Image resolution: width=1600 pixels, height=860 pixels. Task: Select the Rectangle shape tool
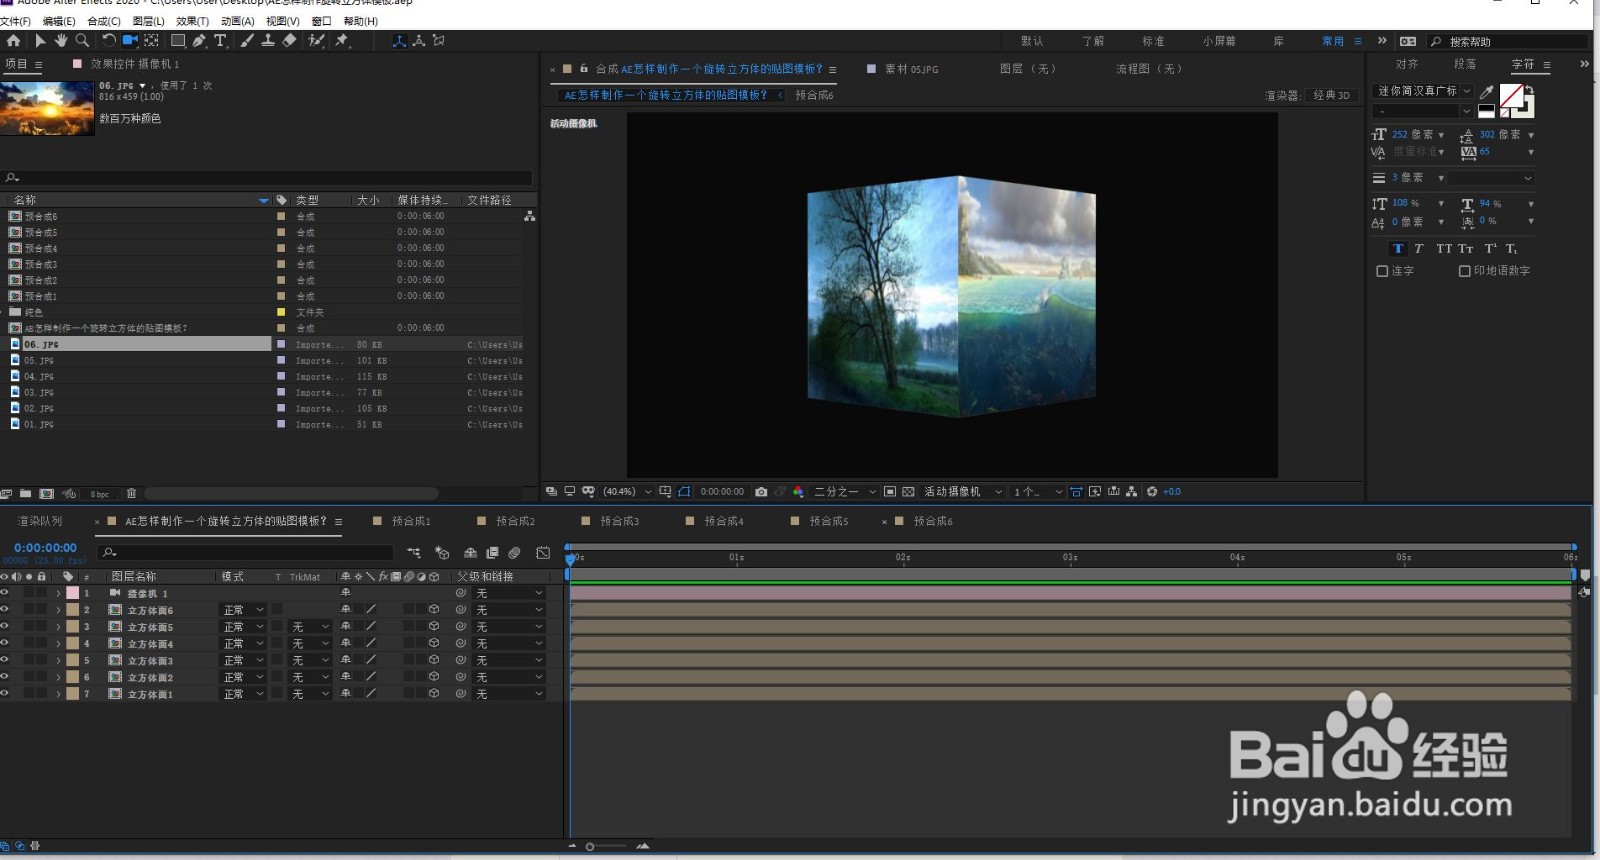[x=178, y=41]
